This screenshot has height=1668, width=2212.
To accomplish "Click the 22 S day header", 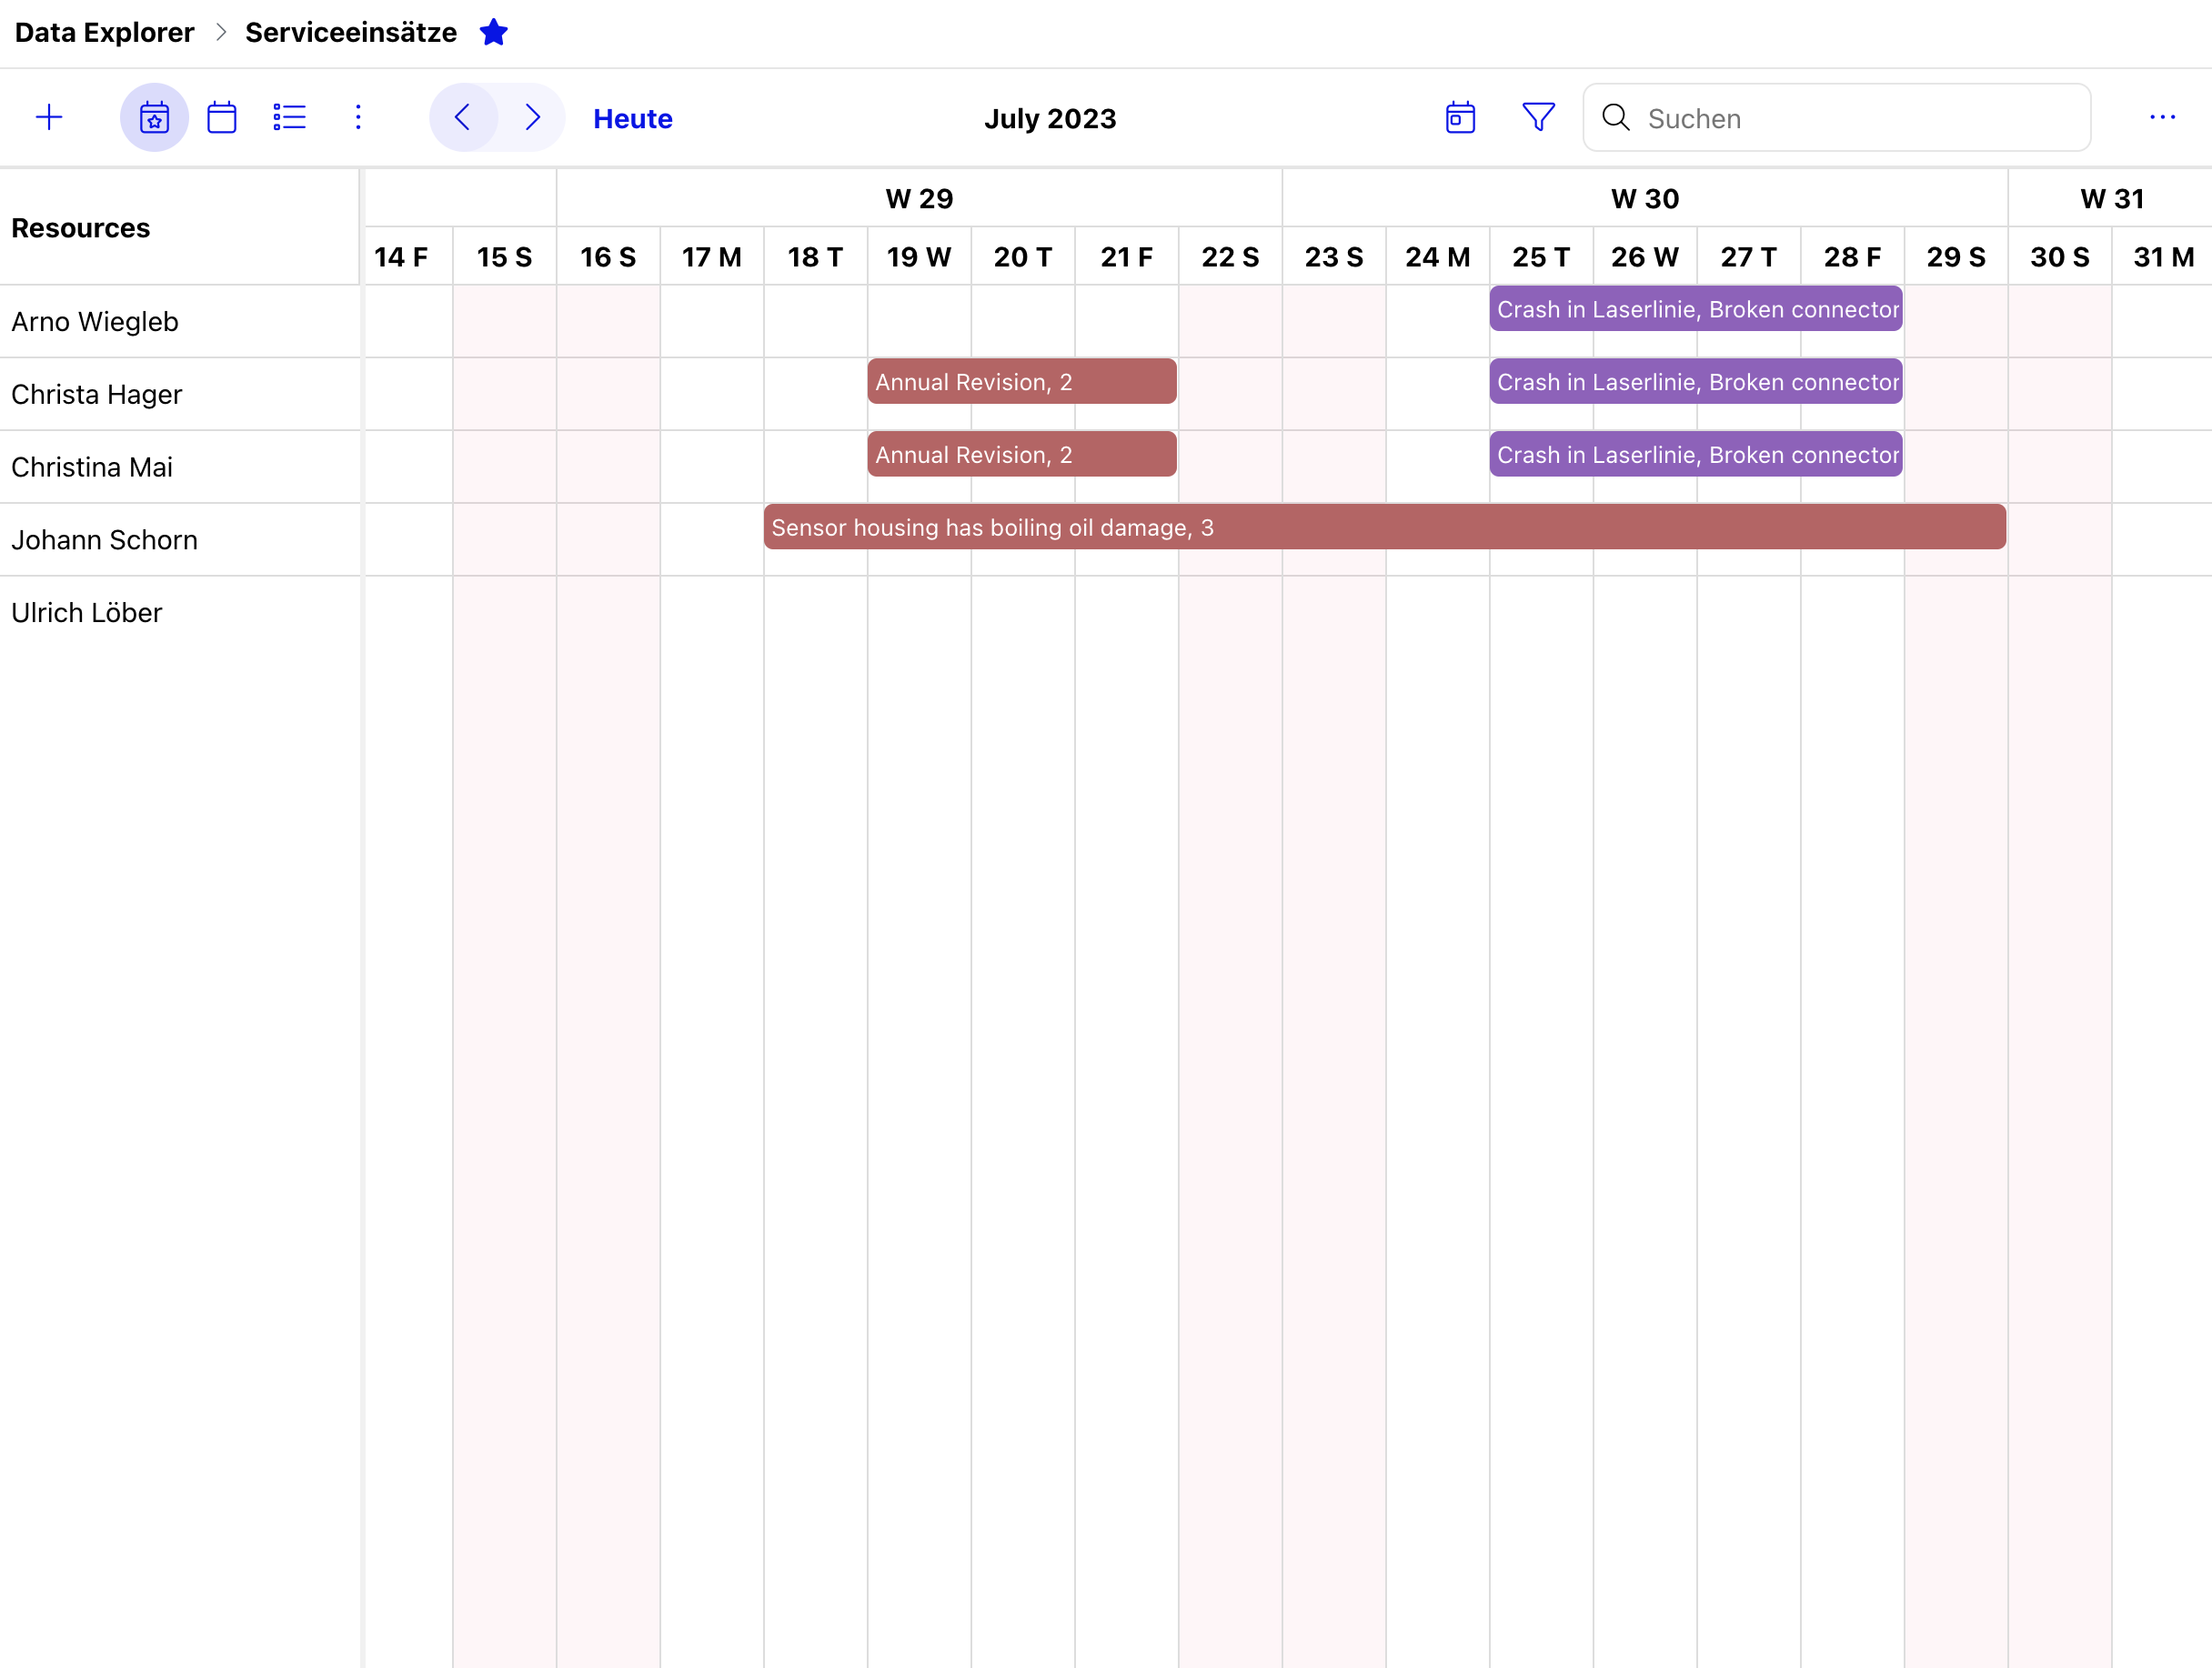I will click(x=1230, y=257).
